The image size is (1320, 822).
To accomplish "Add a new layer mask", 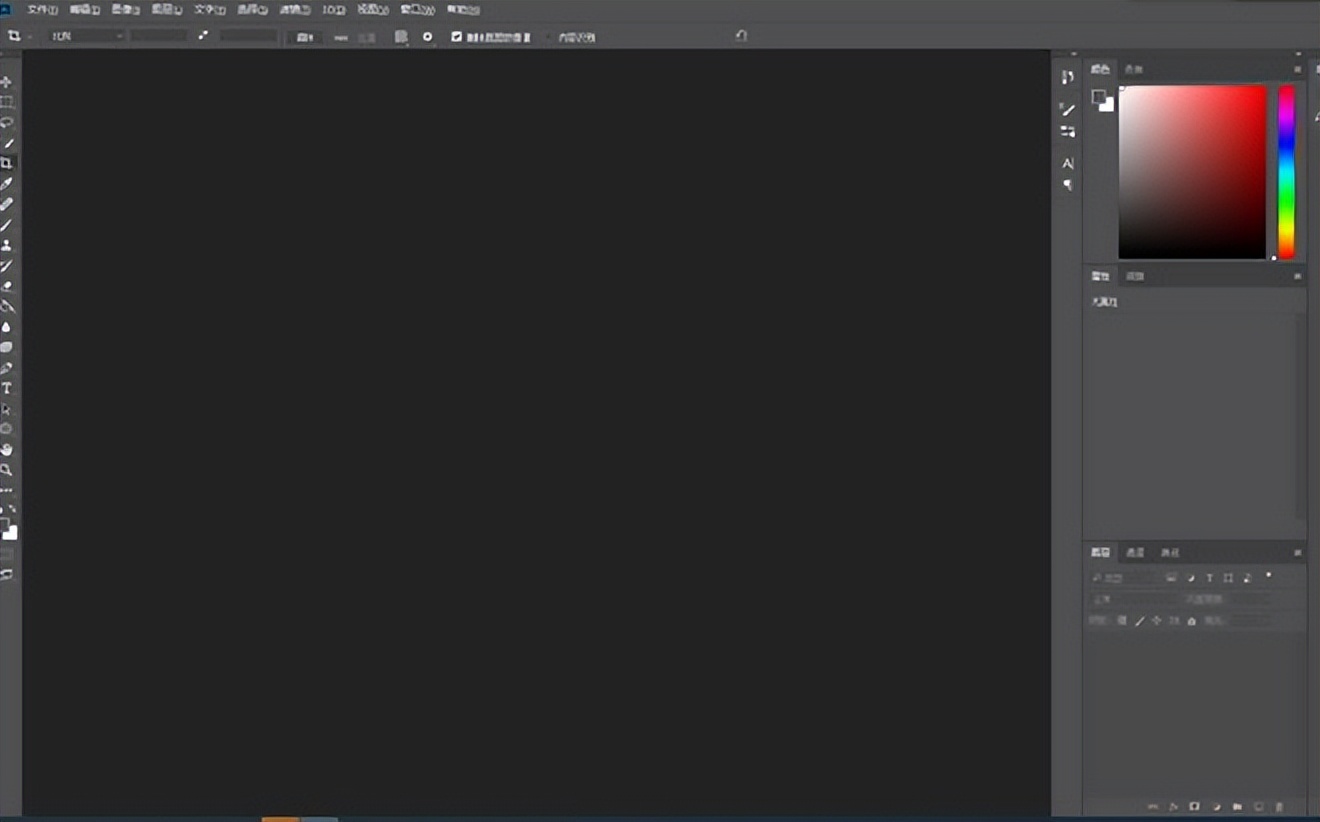I will (1194, 806).
